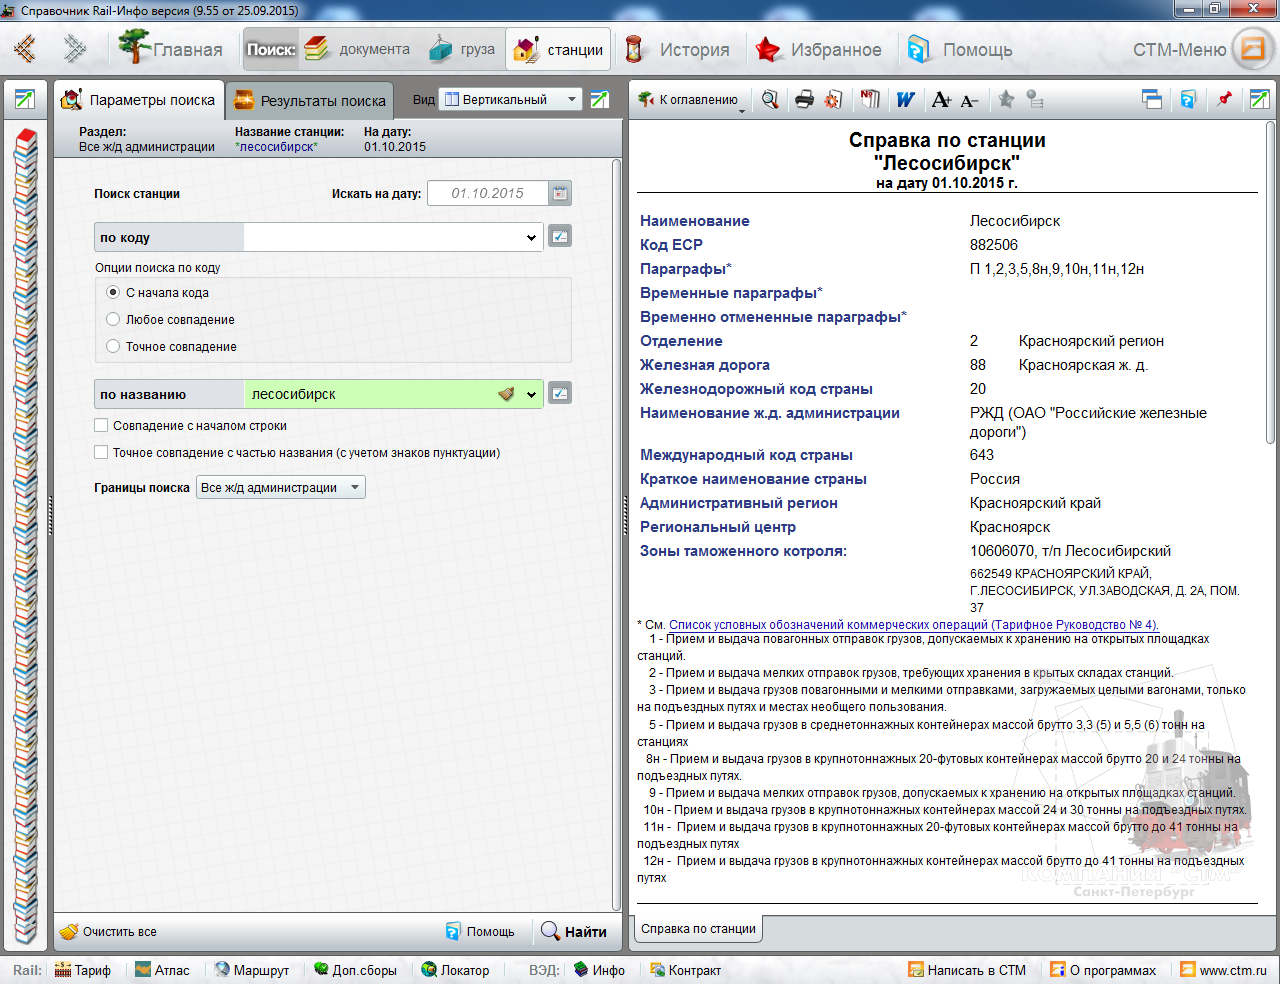Expand the 'по коду' combo box arrow
Screen dimensions: 1280x984
click(x=531, y=237)
